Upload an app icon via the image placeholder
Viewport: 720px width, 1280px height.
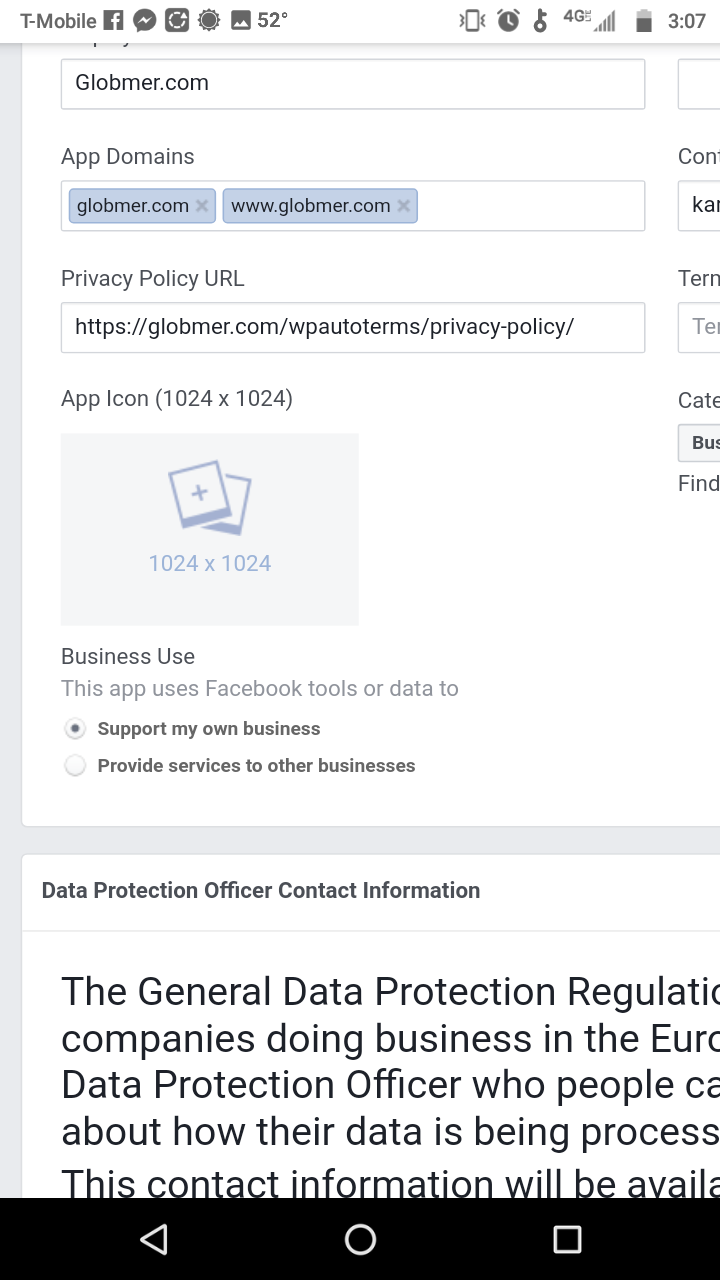(x=210, y=529)
